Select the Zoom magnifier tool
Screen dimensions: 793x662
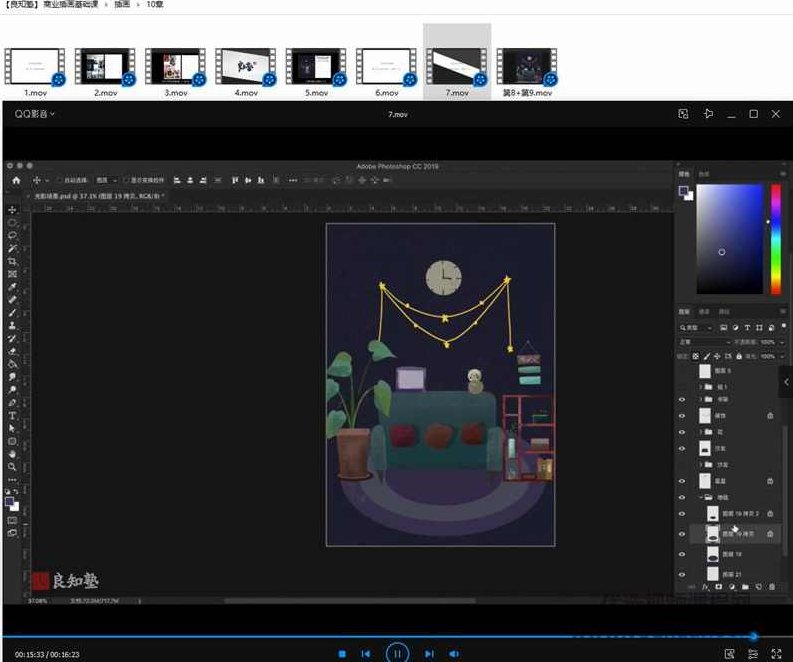click(13, 466)
